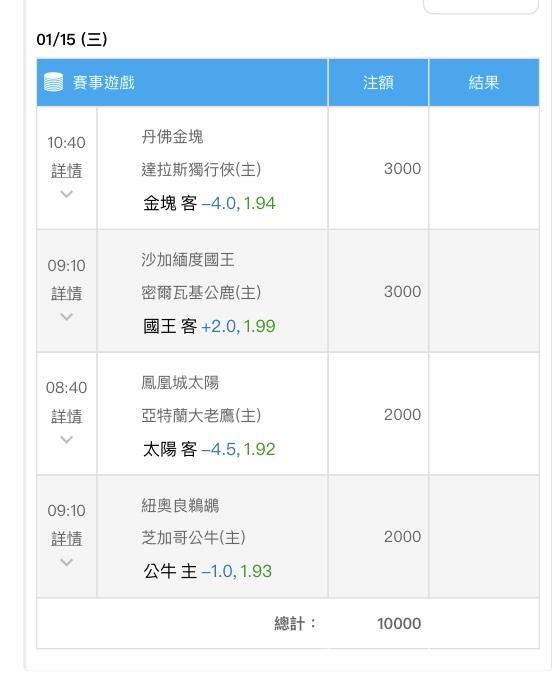Expand chevron under 08:40 game details
This screenshot has width=559, height=681.
coord(66,440)
